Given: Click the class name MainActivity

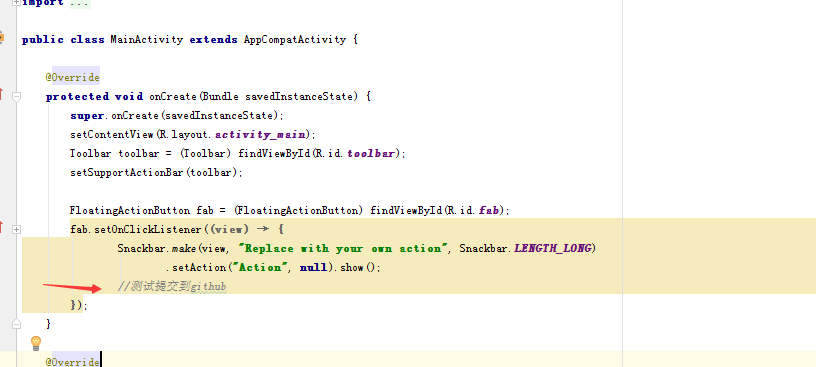Looking at the screenshot, I should pos(146,40).
